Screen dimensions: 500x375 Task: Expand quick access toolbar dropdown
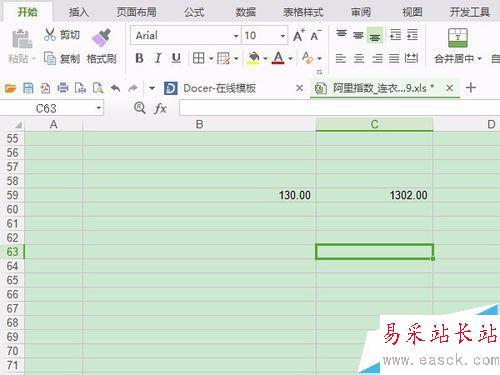tap(152, 88)
